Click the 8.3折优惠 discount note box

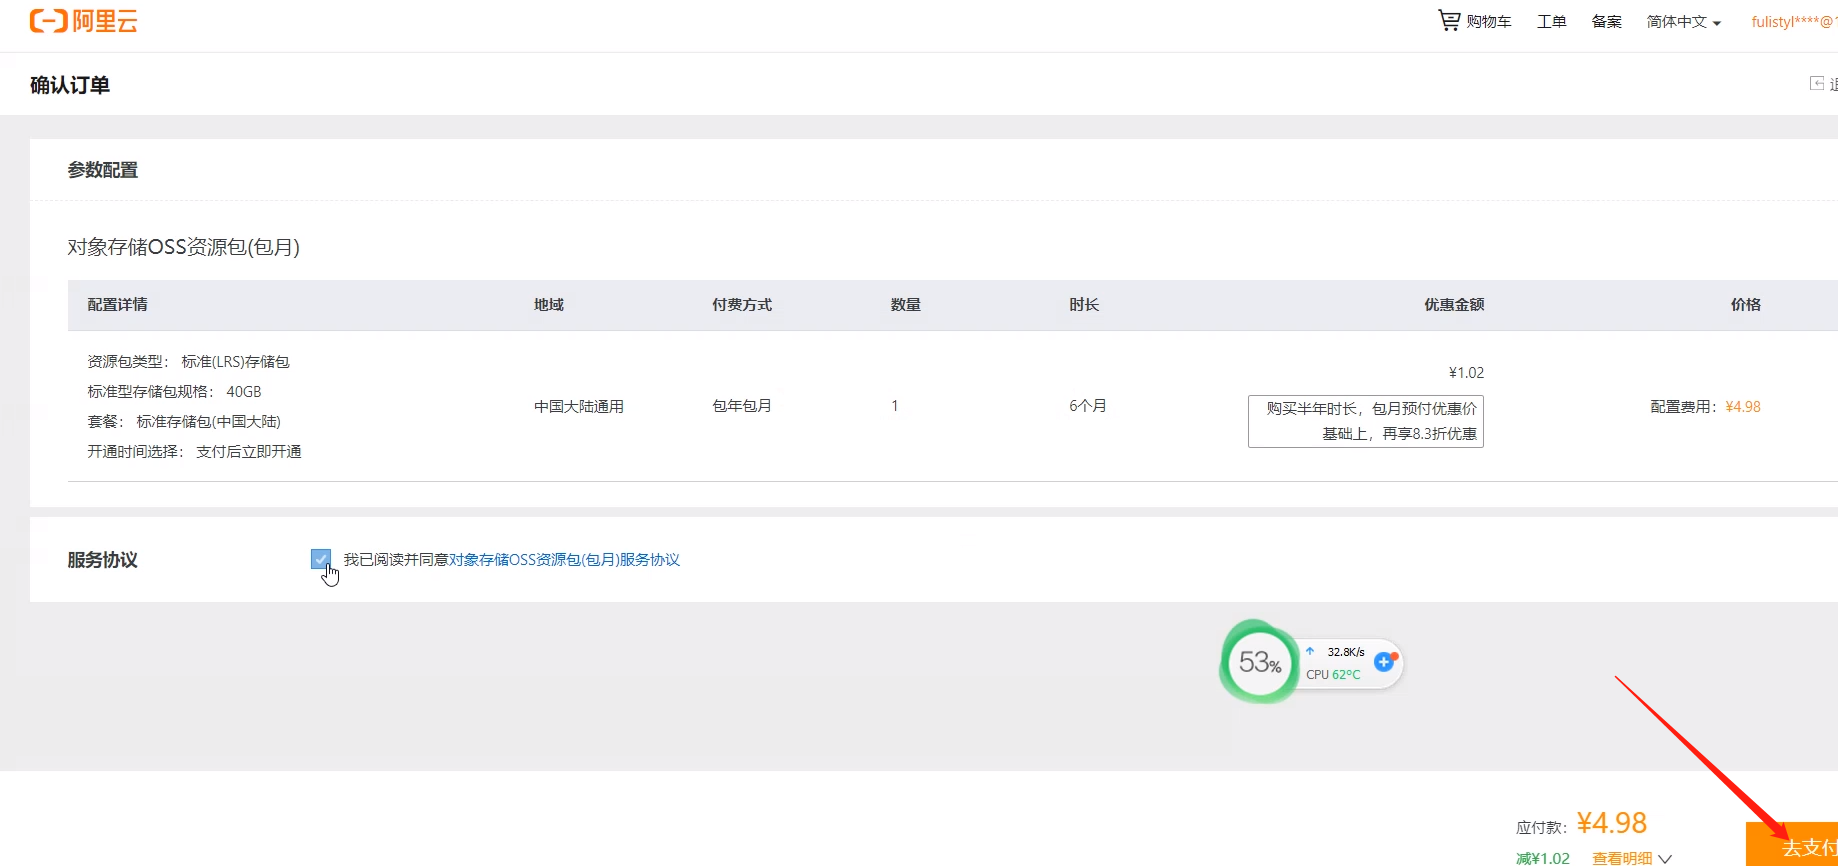coord(1365,421)
